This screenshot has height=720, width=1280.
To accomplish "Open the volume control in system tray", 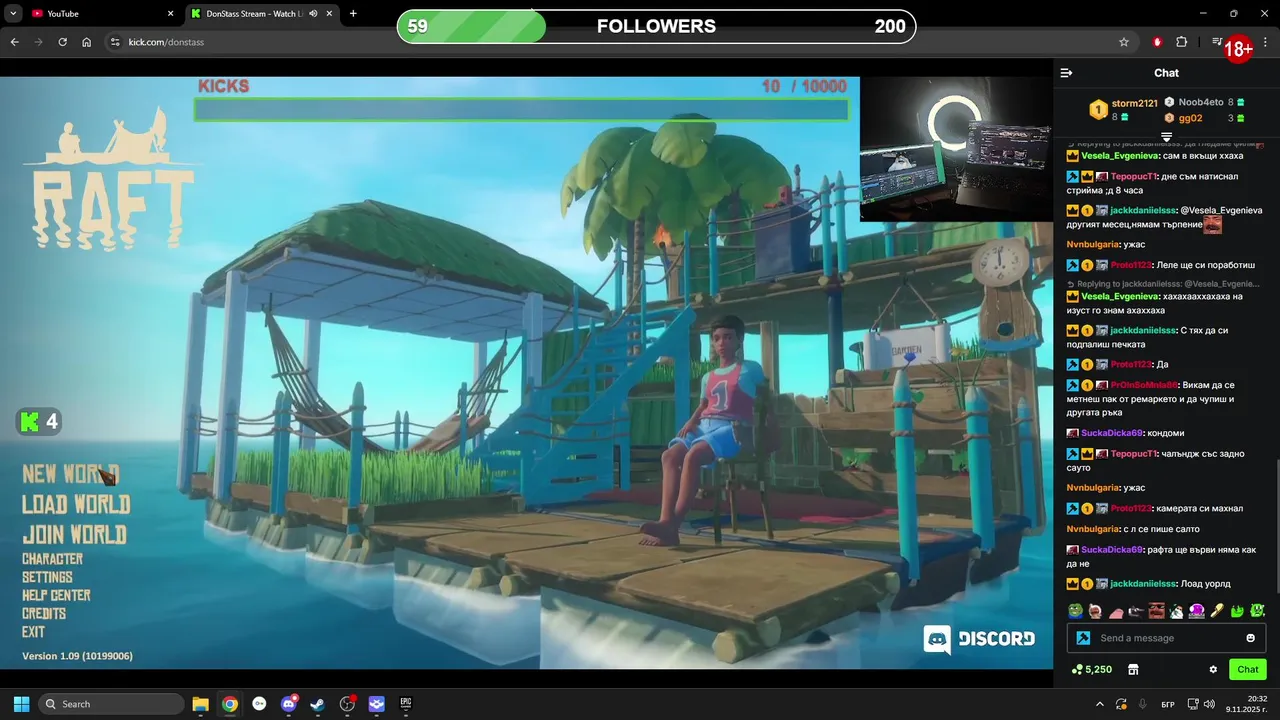I will (1209, 704).
